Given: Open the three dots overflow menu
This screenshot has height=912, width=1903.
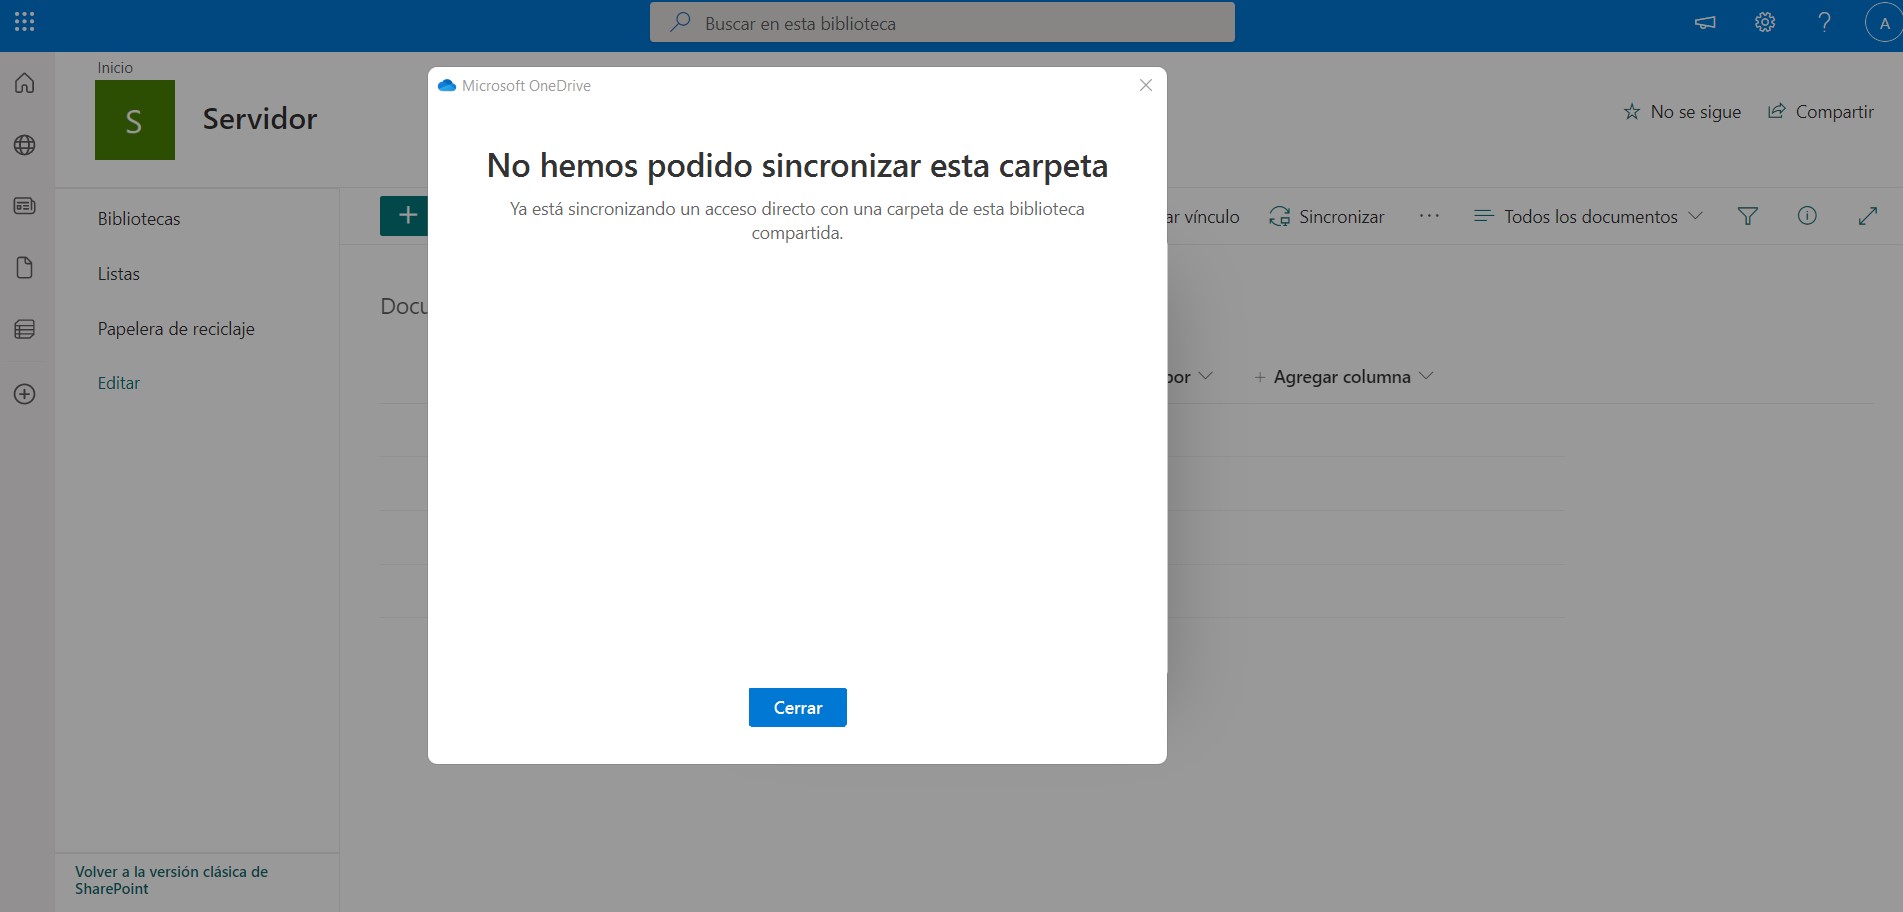Looking at the screenshot, I should point(1429,216).
